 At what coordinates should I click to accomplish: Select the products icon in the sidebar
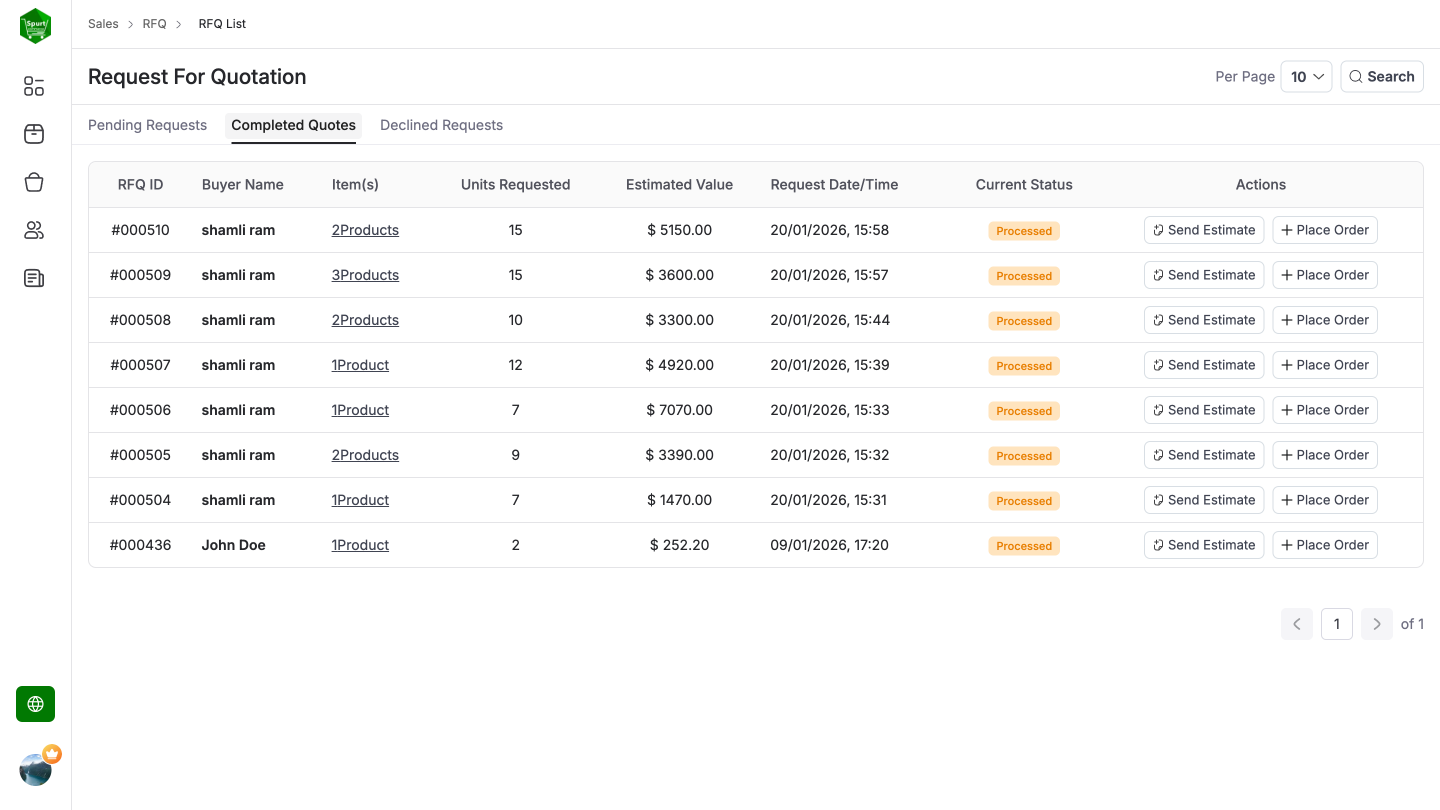[x=33, y=134]
